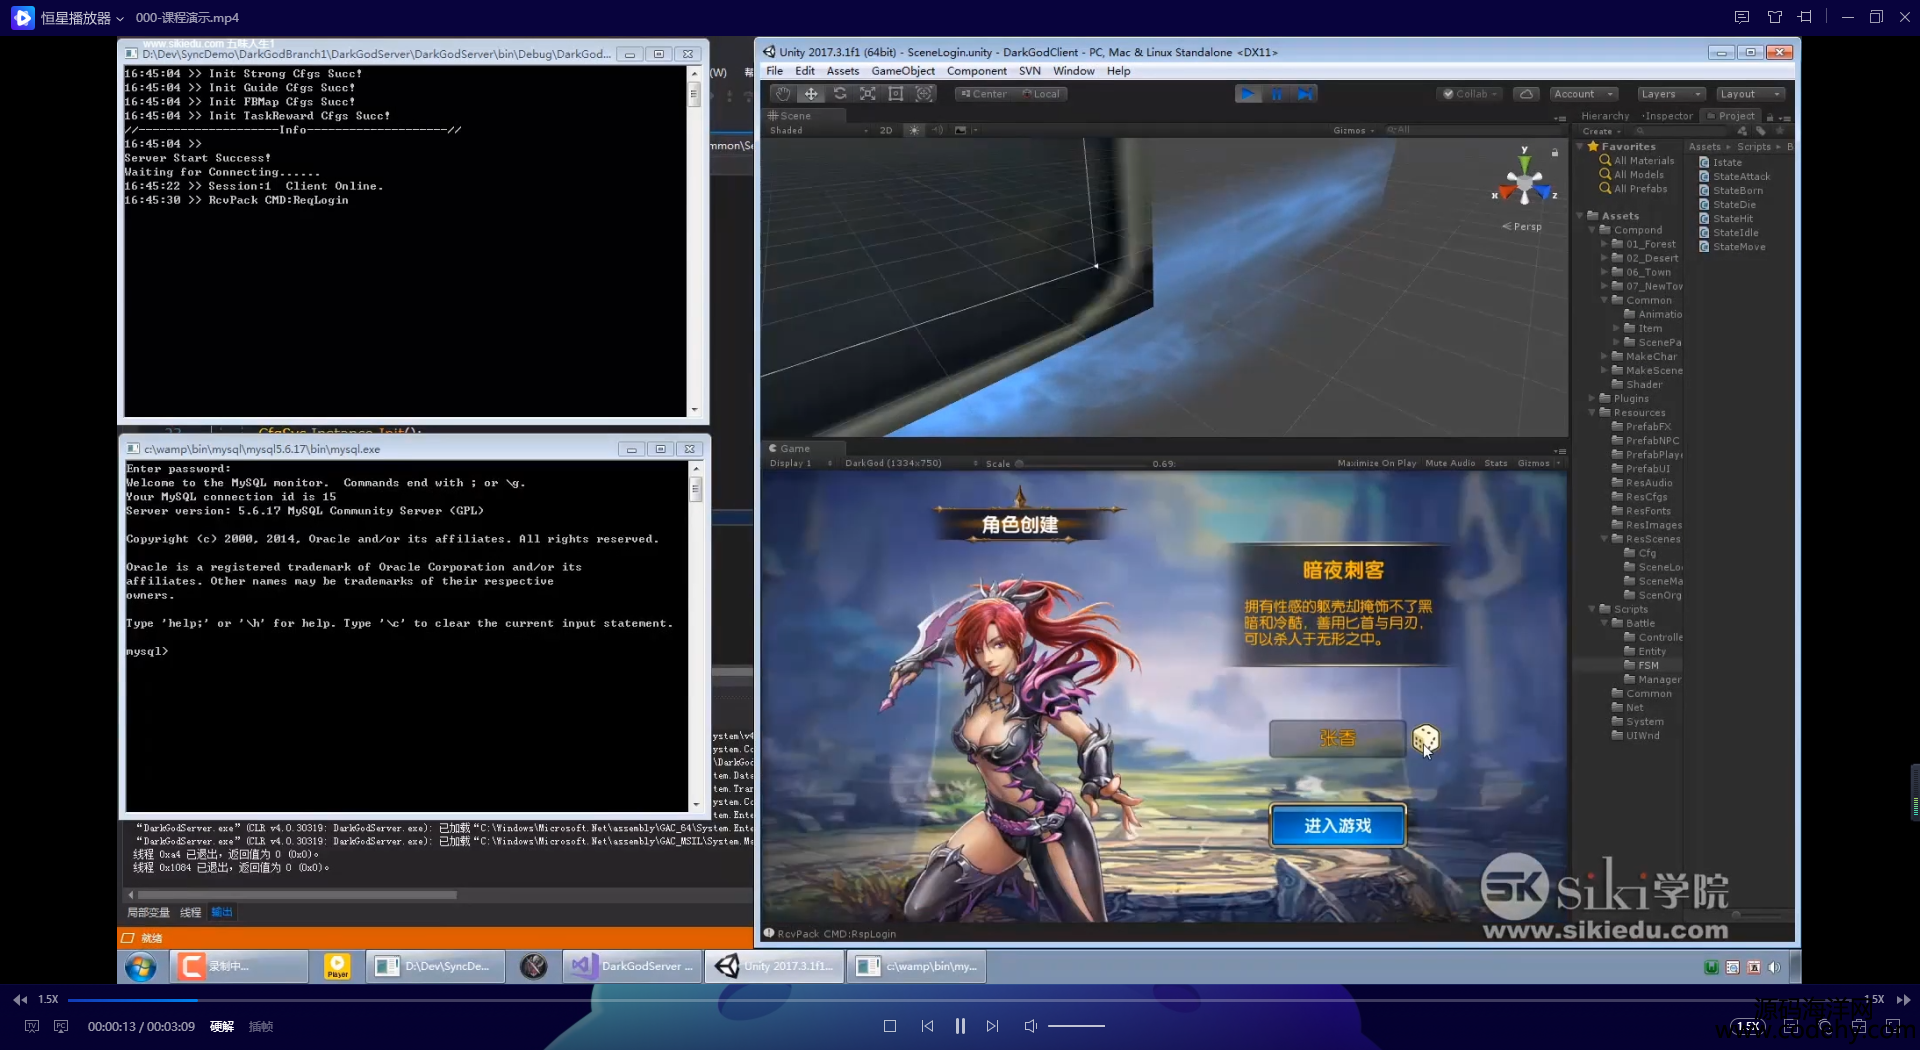Screen dimensions: 1920x1050
Task: Select the Unity Rect tool
Action: pos(896,94)
